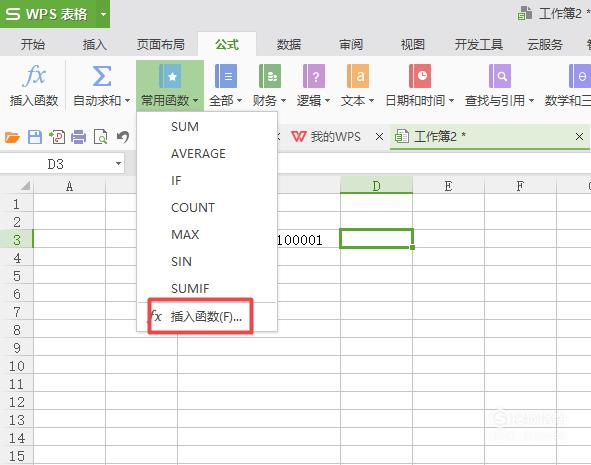Choose COUNT from the function menu
Image resolution: width=591 pixels, height=465 pixels.
tap(207, 208)
